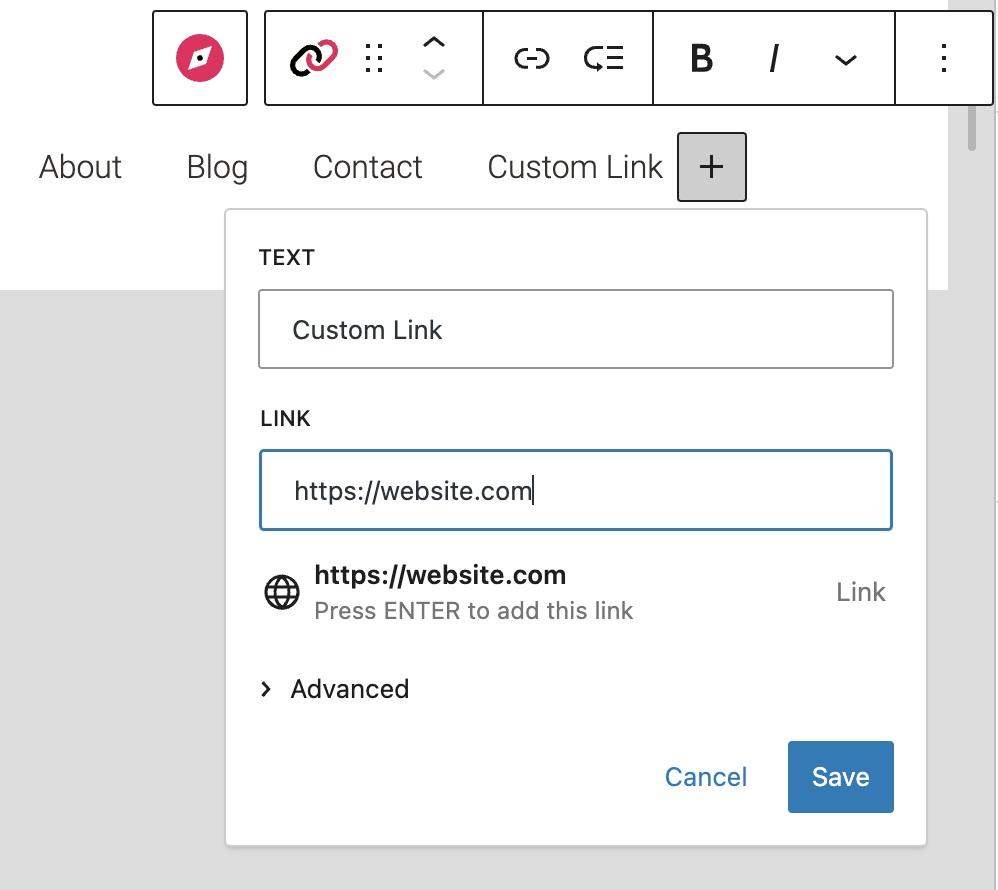Focus the Link URL input field
This screenshot has width=998, height=890.
point(575,490)
